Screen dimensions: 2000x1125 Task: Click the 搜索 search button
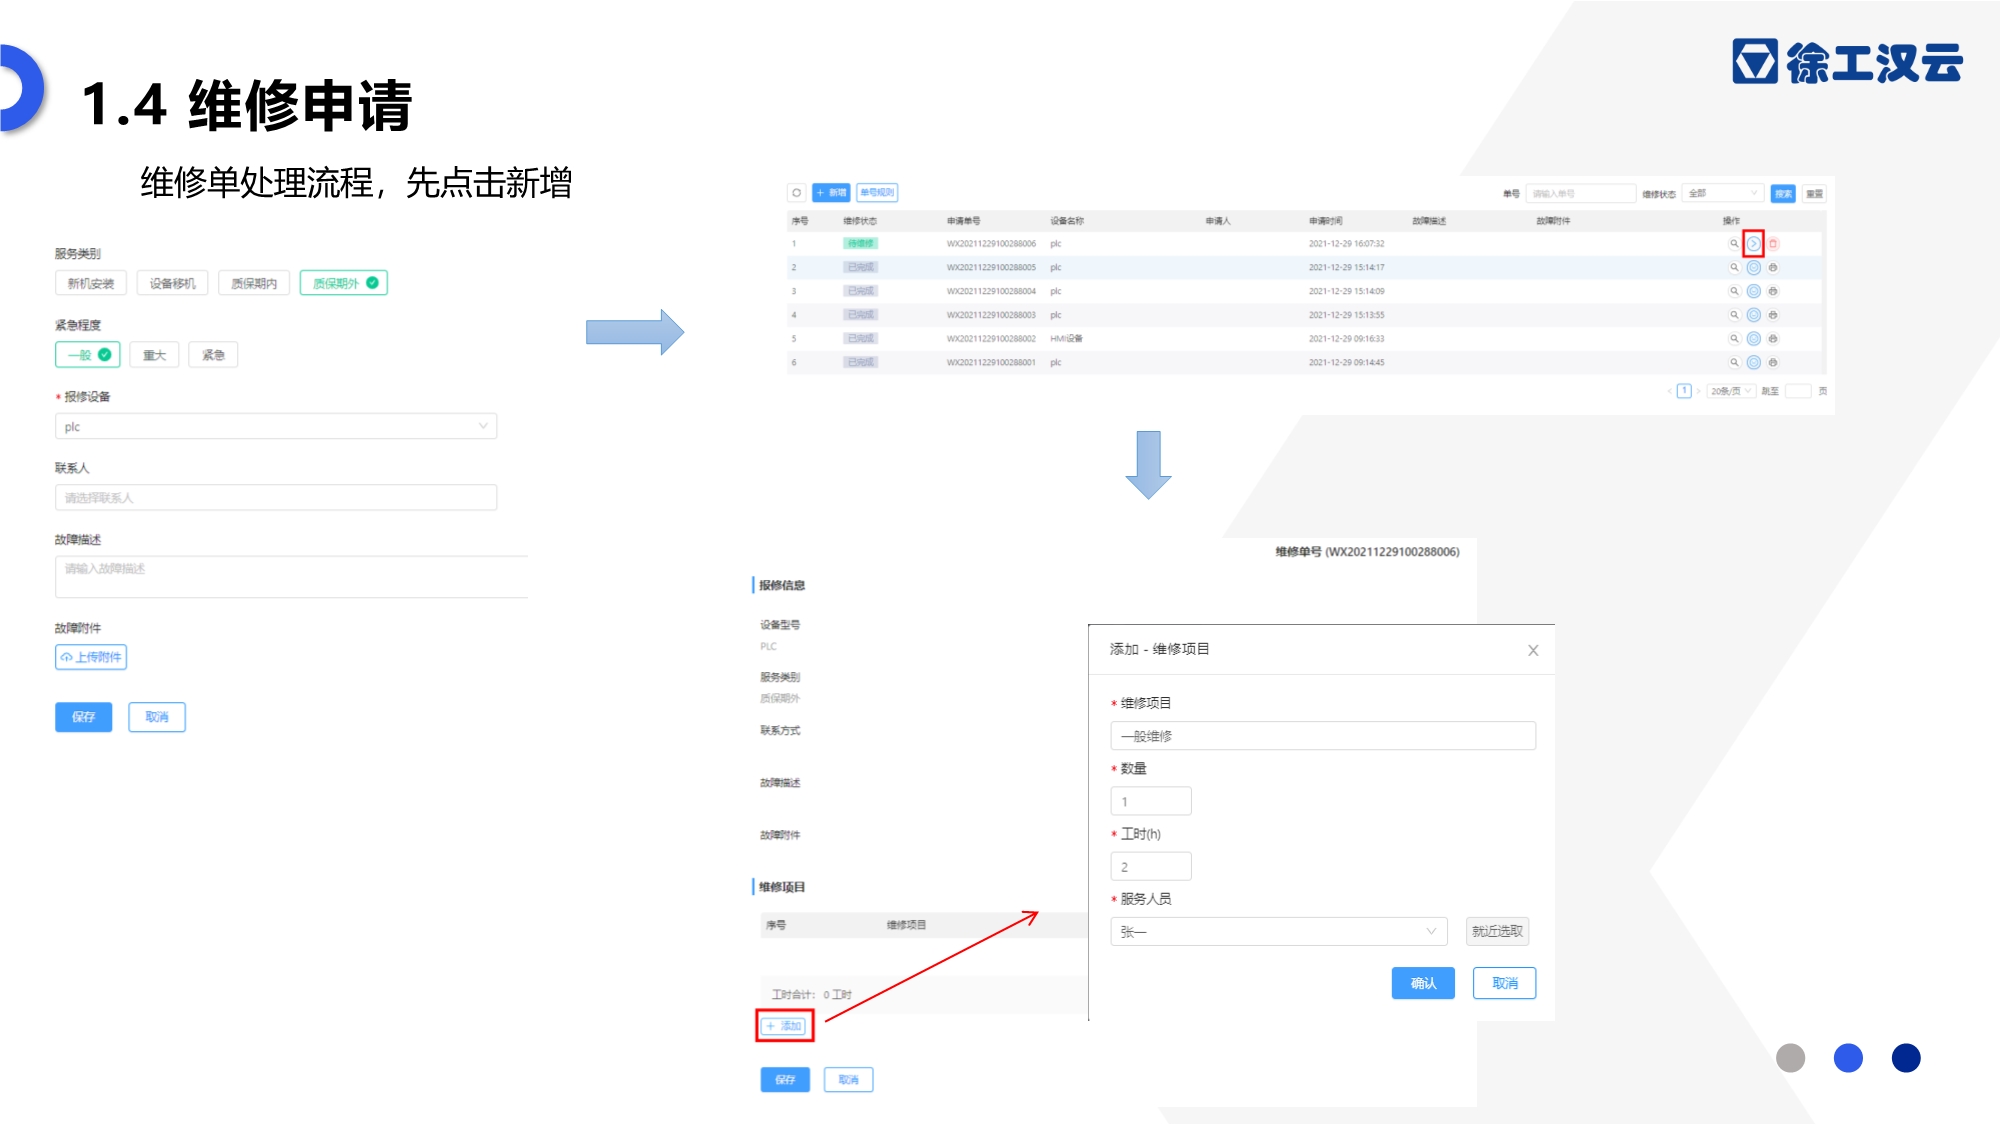[1783, 194]
